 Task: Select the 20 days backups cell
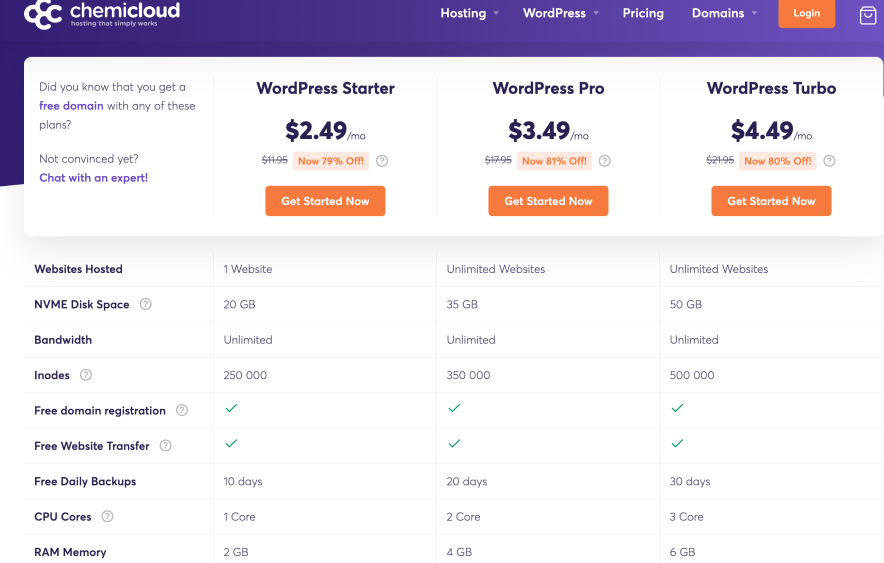467,481
